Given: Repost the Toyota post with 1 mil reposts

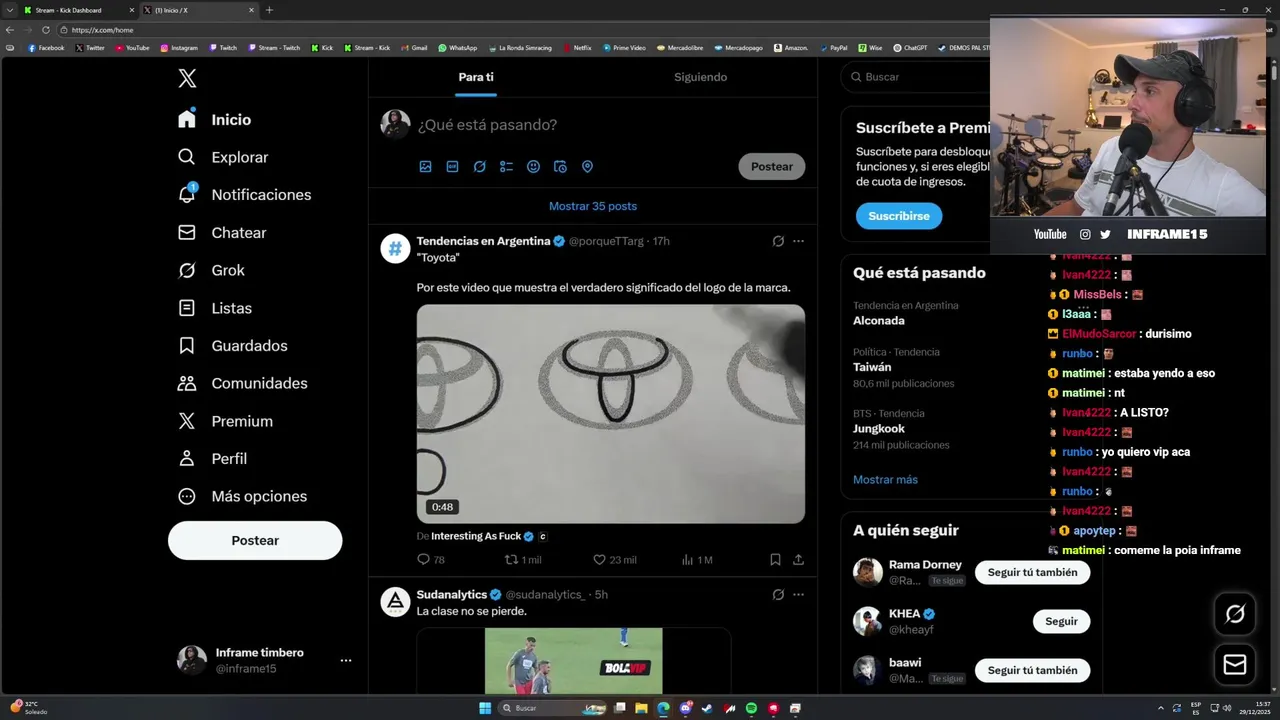Looking at the screenshot, I should 523,560.
